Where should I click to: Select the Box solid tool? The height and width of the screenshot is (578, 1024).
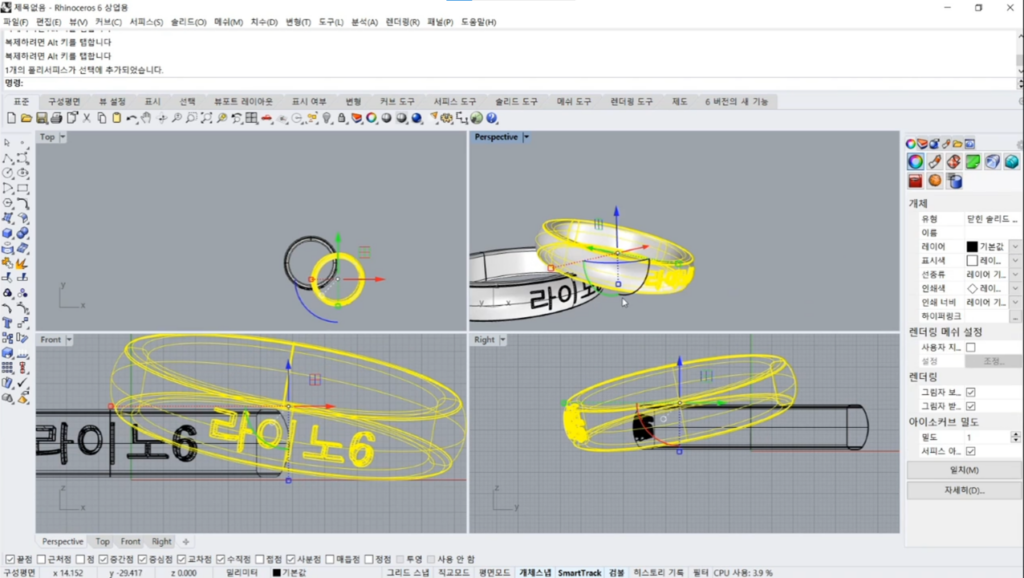8,233
